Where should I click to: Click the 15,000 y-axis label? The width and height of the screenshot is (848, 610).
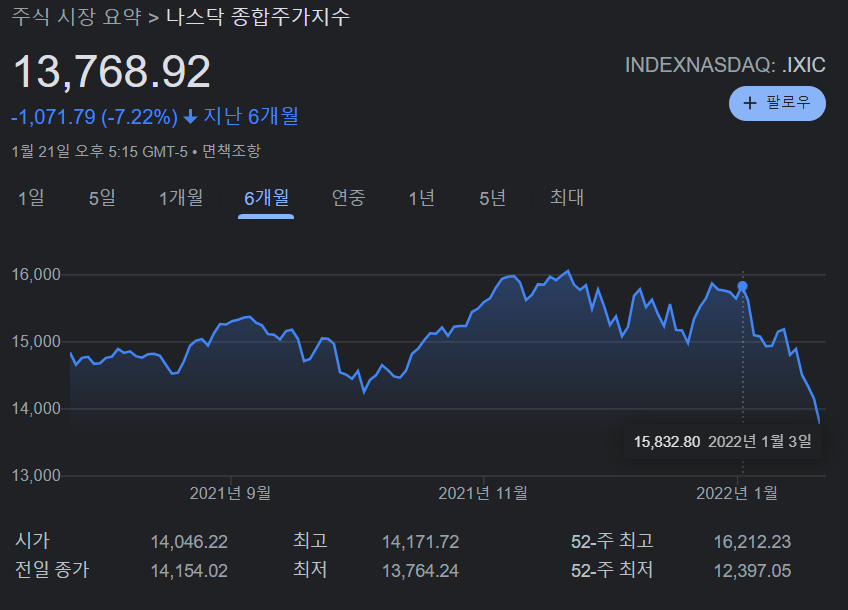click(36, 342)
